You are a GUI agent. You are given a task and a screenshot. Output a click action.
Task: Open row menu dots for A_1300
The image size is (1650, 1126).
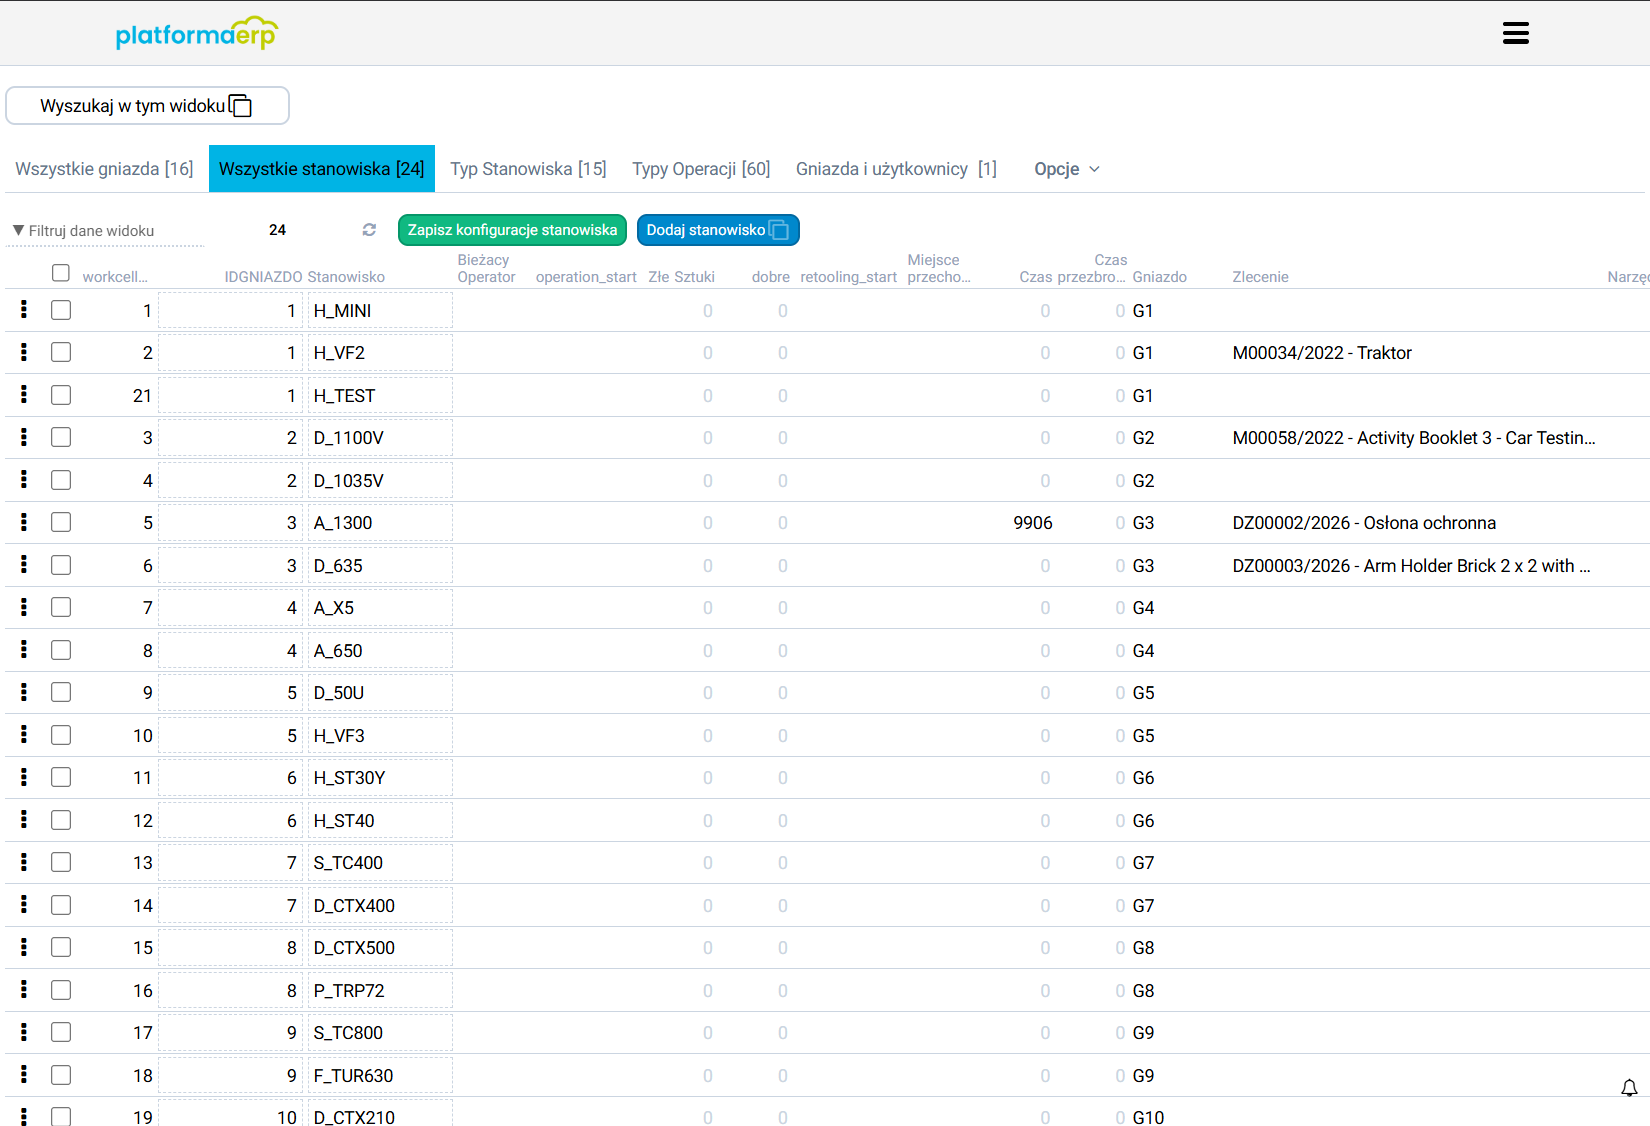[24, 522]
